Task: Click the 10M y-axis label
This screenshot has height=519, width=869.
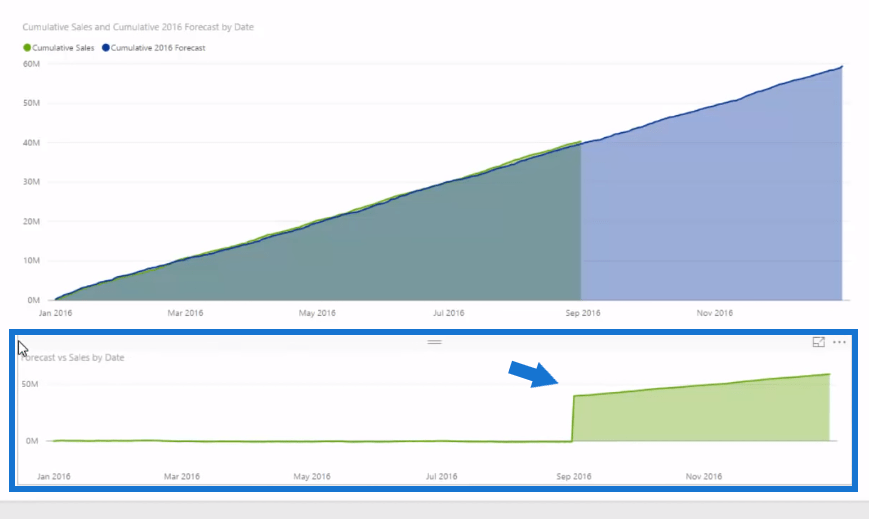Action: tap(31, 260)
